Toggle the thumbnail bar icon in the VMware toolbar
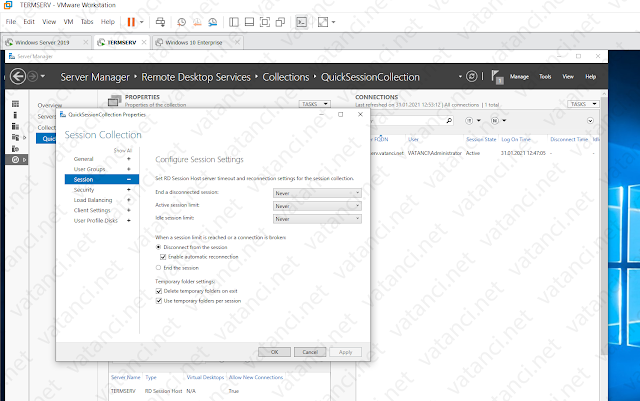Screen dimensions: 640x401 [x=249, y=22]
